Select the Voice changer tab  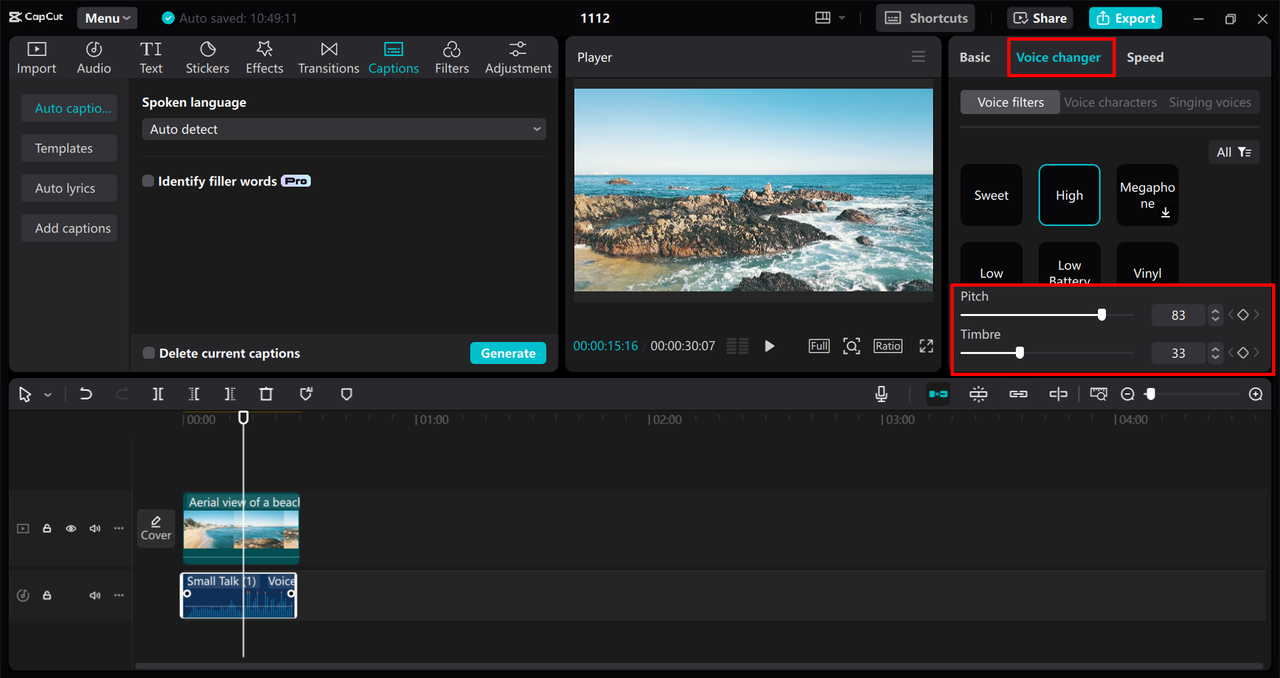(1058, 57)
